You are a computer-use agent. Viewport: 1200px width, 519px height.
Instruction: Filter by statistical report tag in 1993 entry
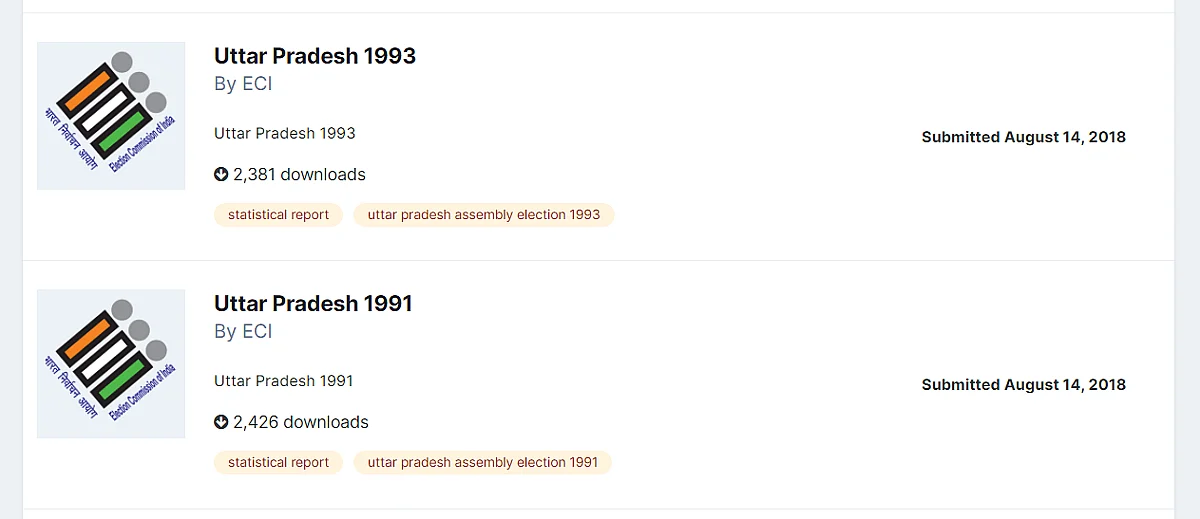(x=278, y=214)
